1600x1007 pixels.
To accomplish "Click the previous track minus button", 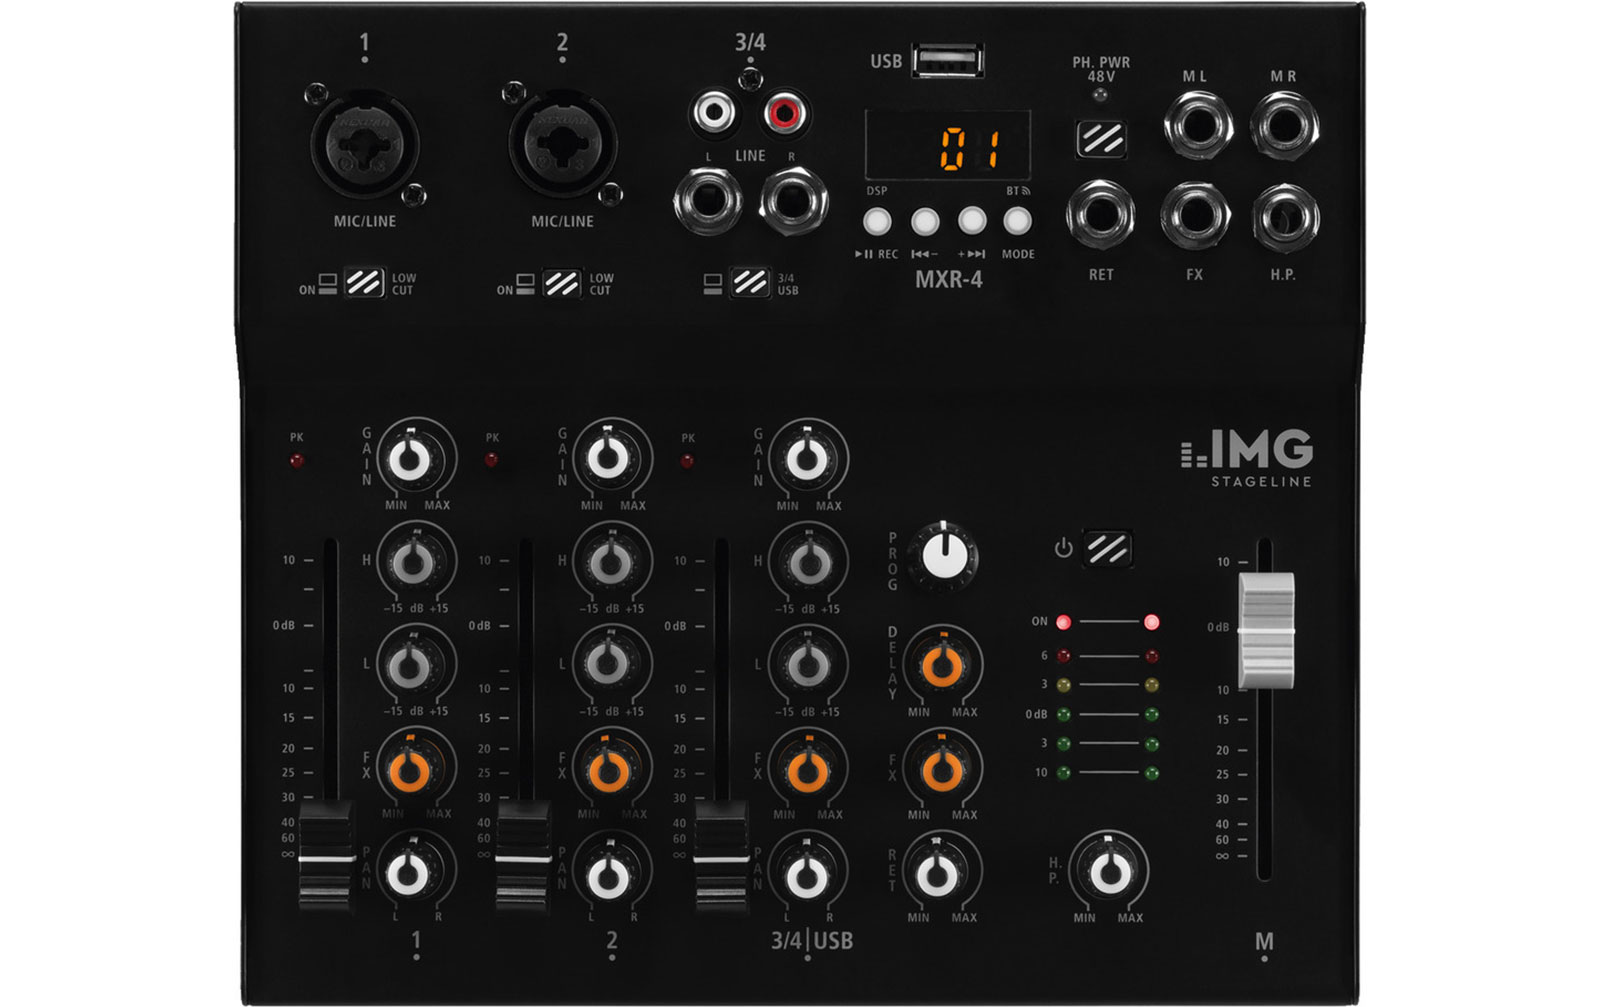I will 925,221.
